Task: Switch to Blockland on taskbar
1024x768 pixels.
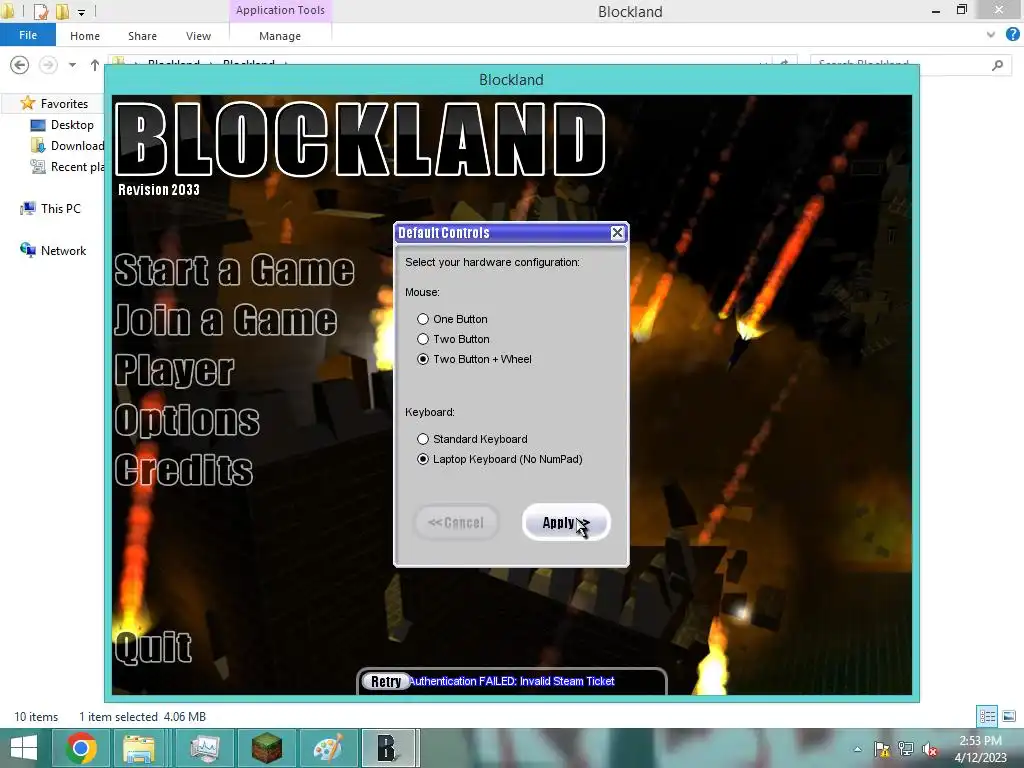Action: (389, 748)
